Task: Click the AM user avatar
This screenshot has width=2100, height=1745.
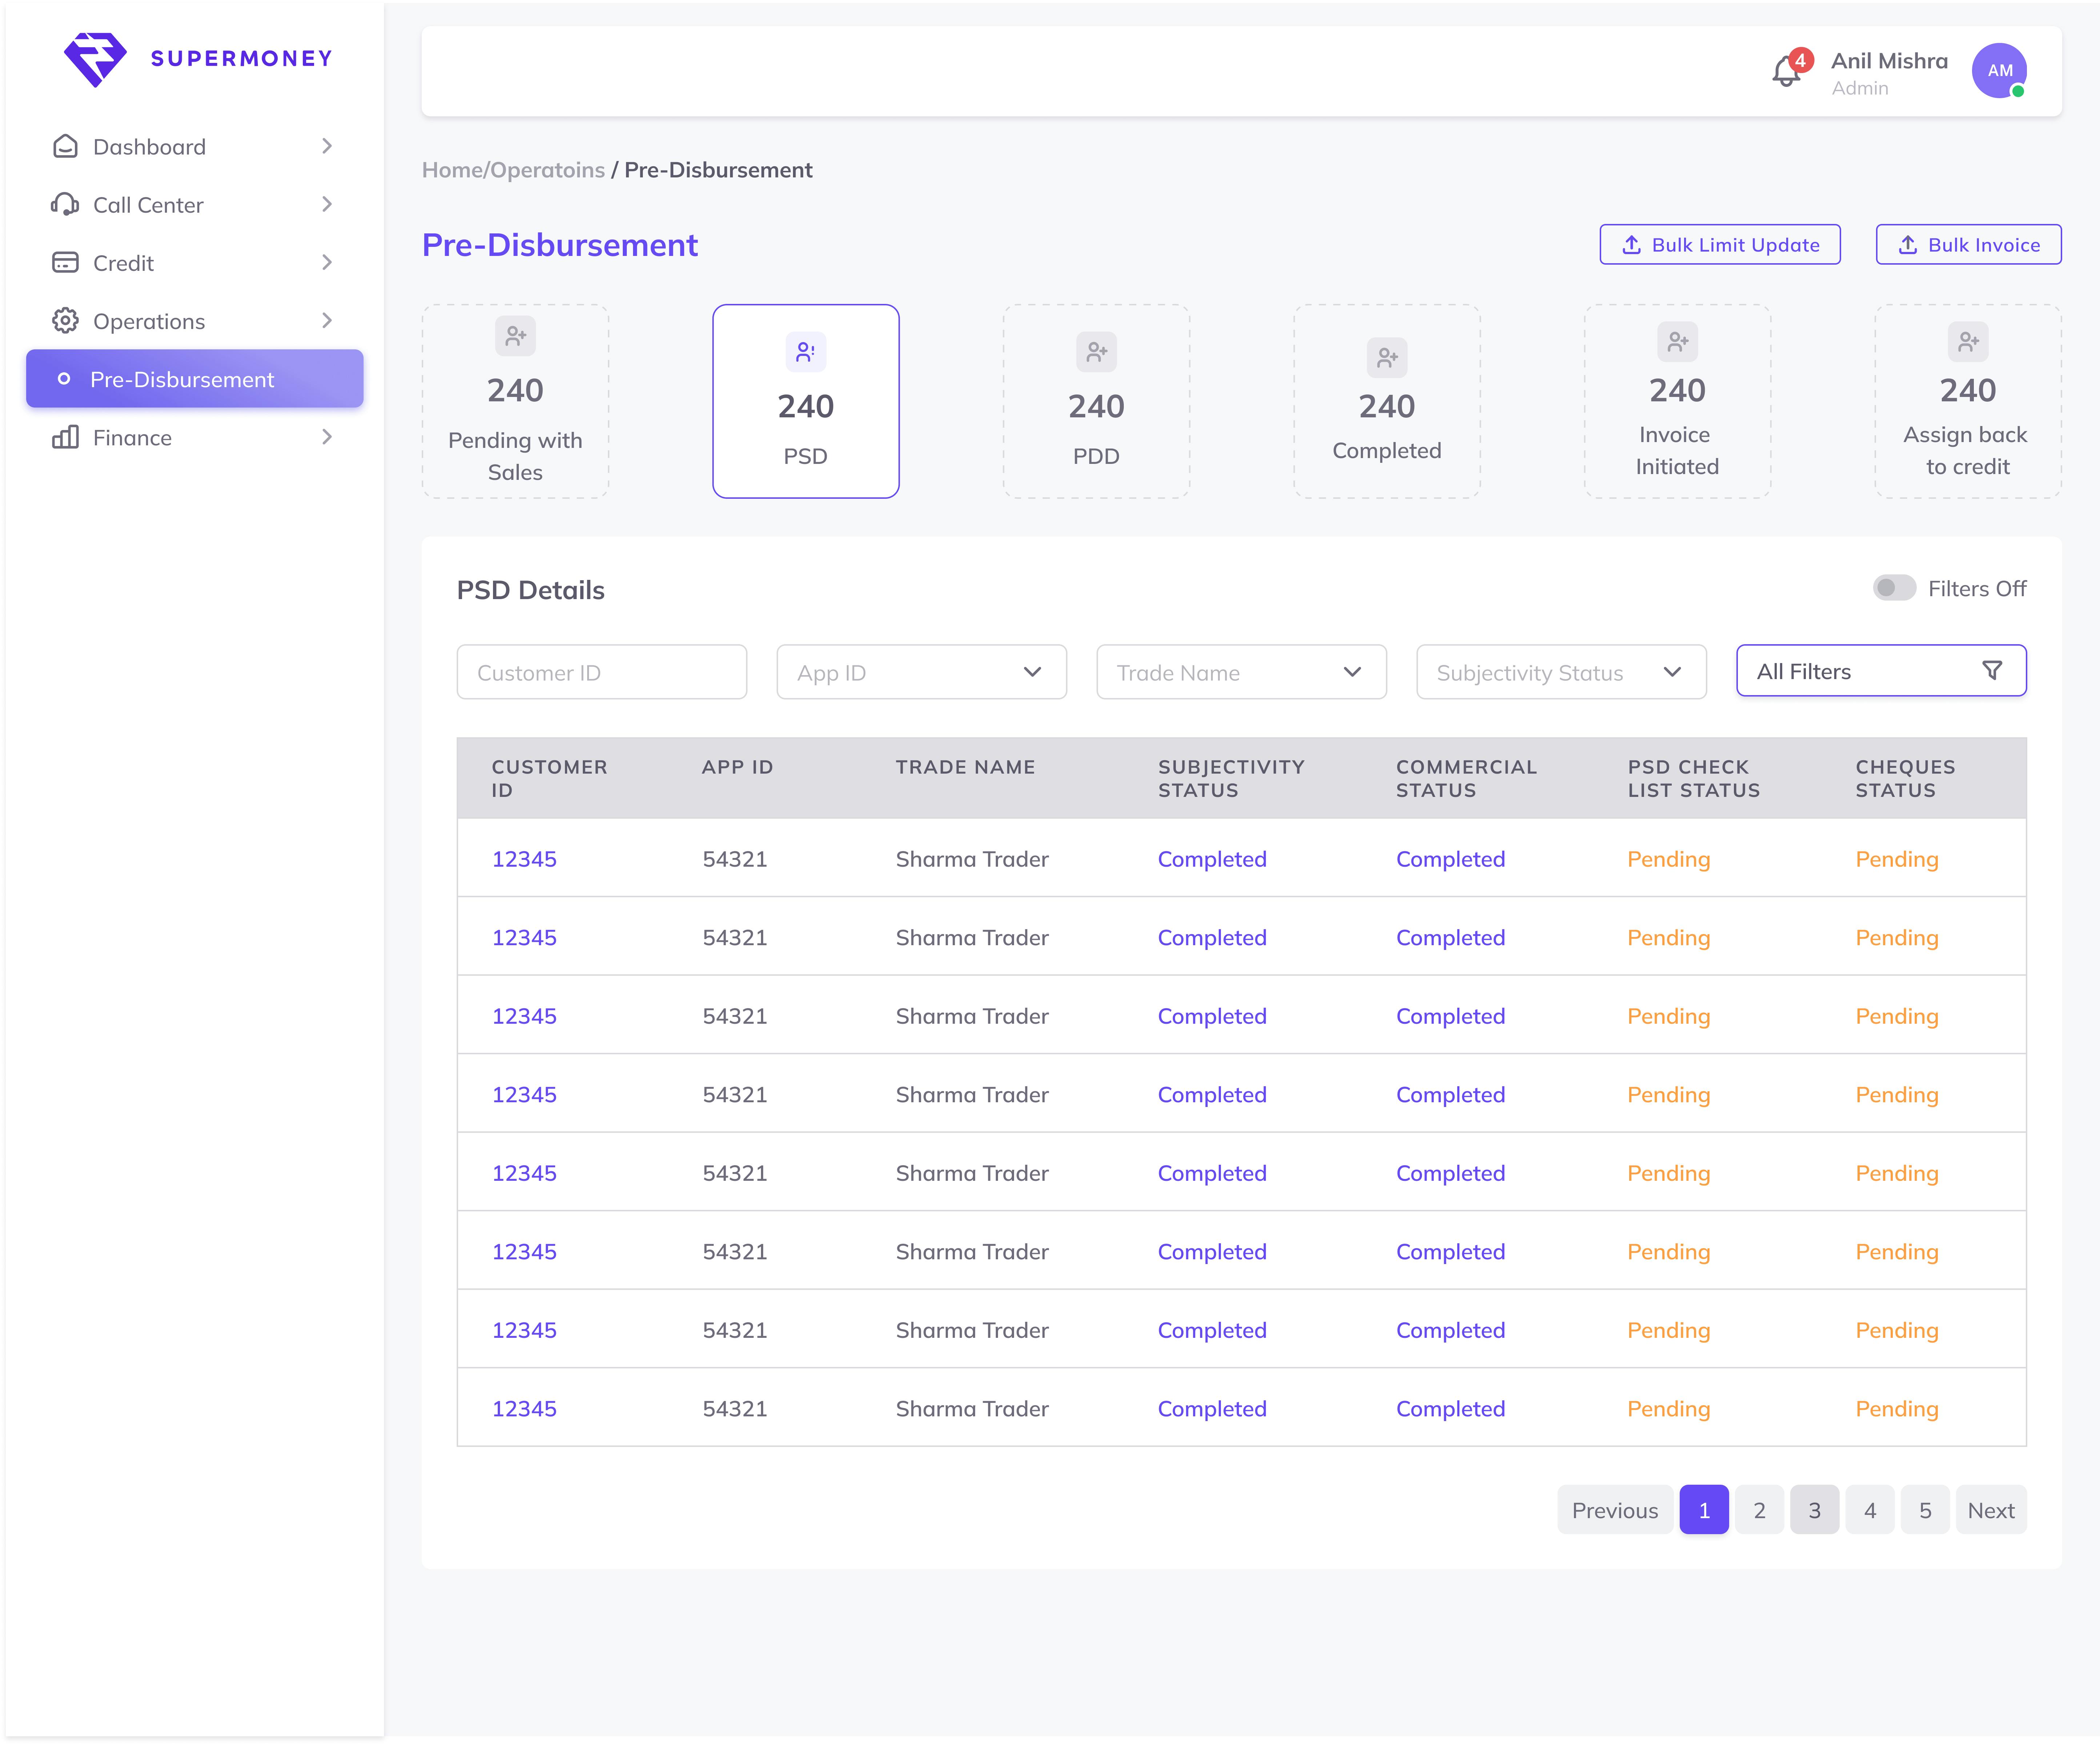Action: (1999, 70)
